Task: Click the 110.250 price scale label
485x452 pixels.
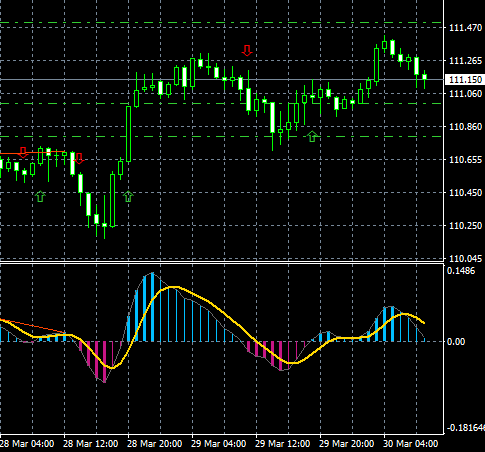Action: (465, 226)
